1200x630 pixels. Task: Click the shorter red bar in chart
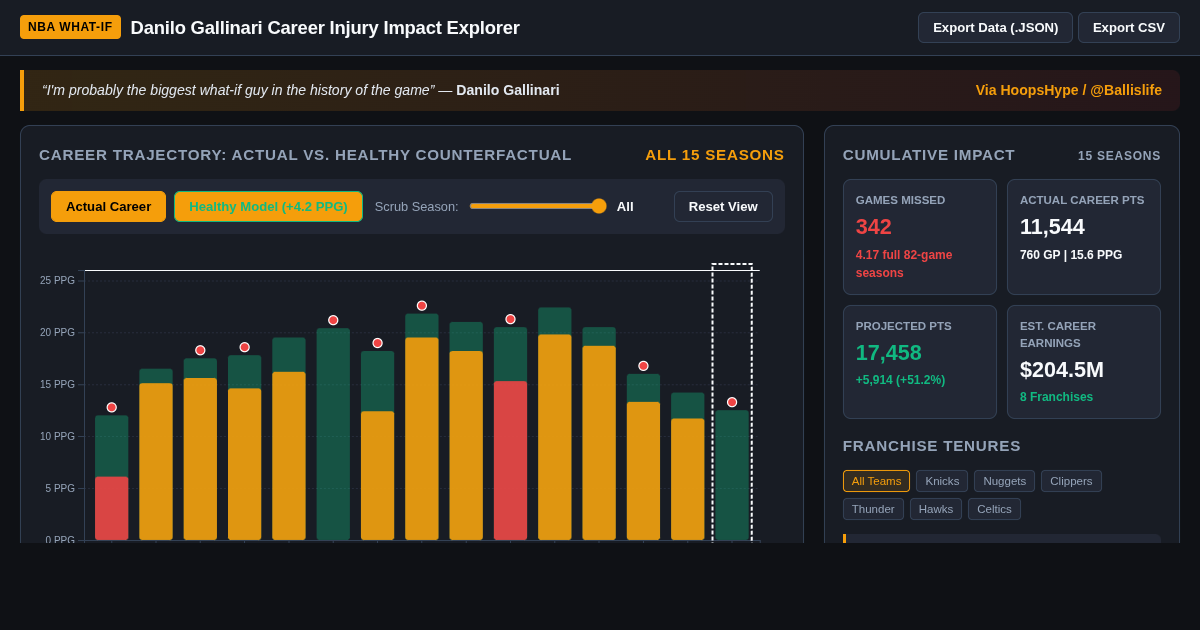click(112, 509)
